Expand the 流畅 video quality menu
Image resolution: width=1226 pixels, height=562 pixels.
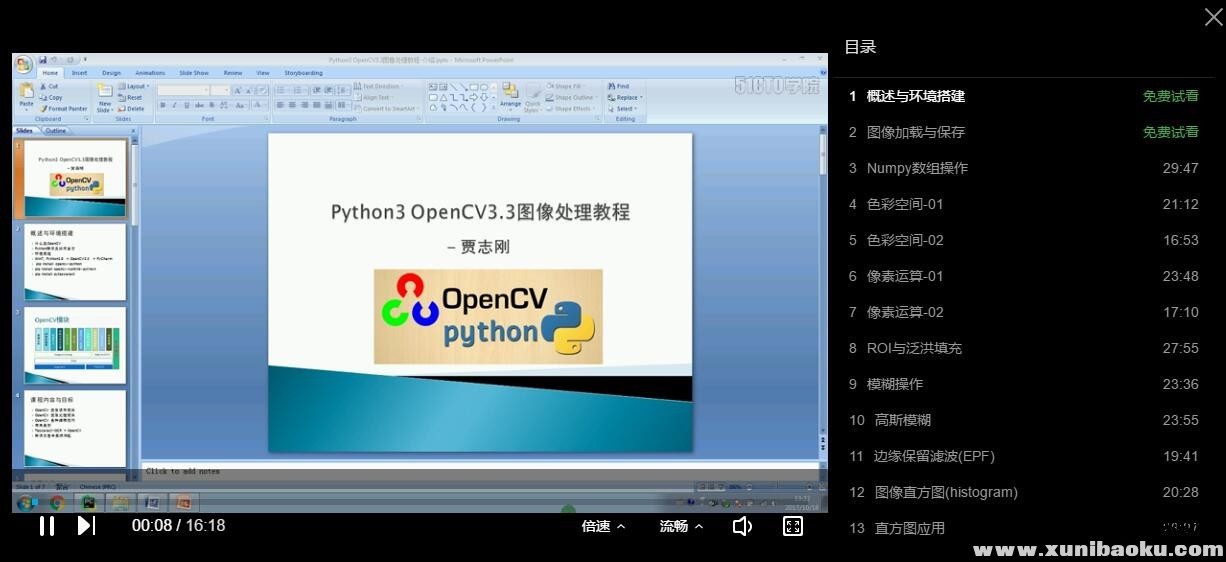pyautogui.click(x=680, y=526)
